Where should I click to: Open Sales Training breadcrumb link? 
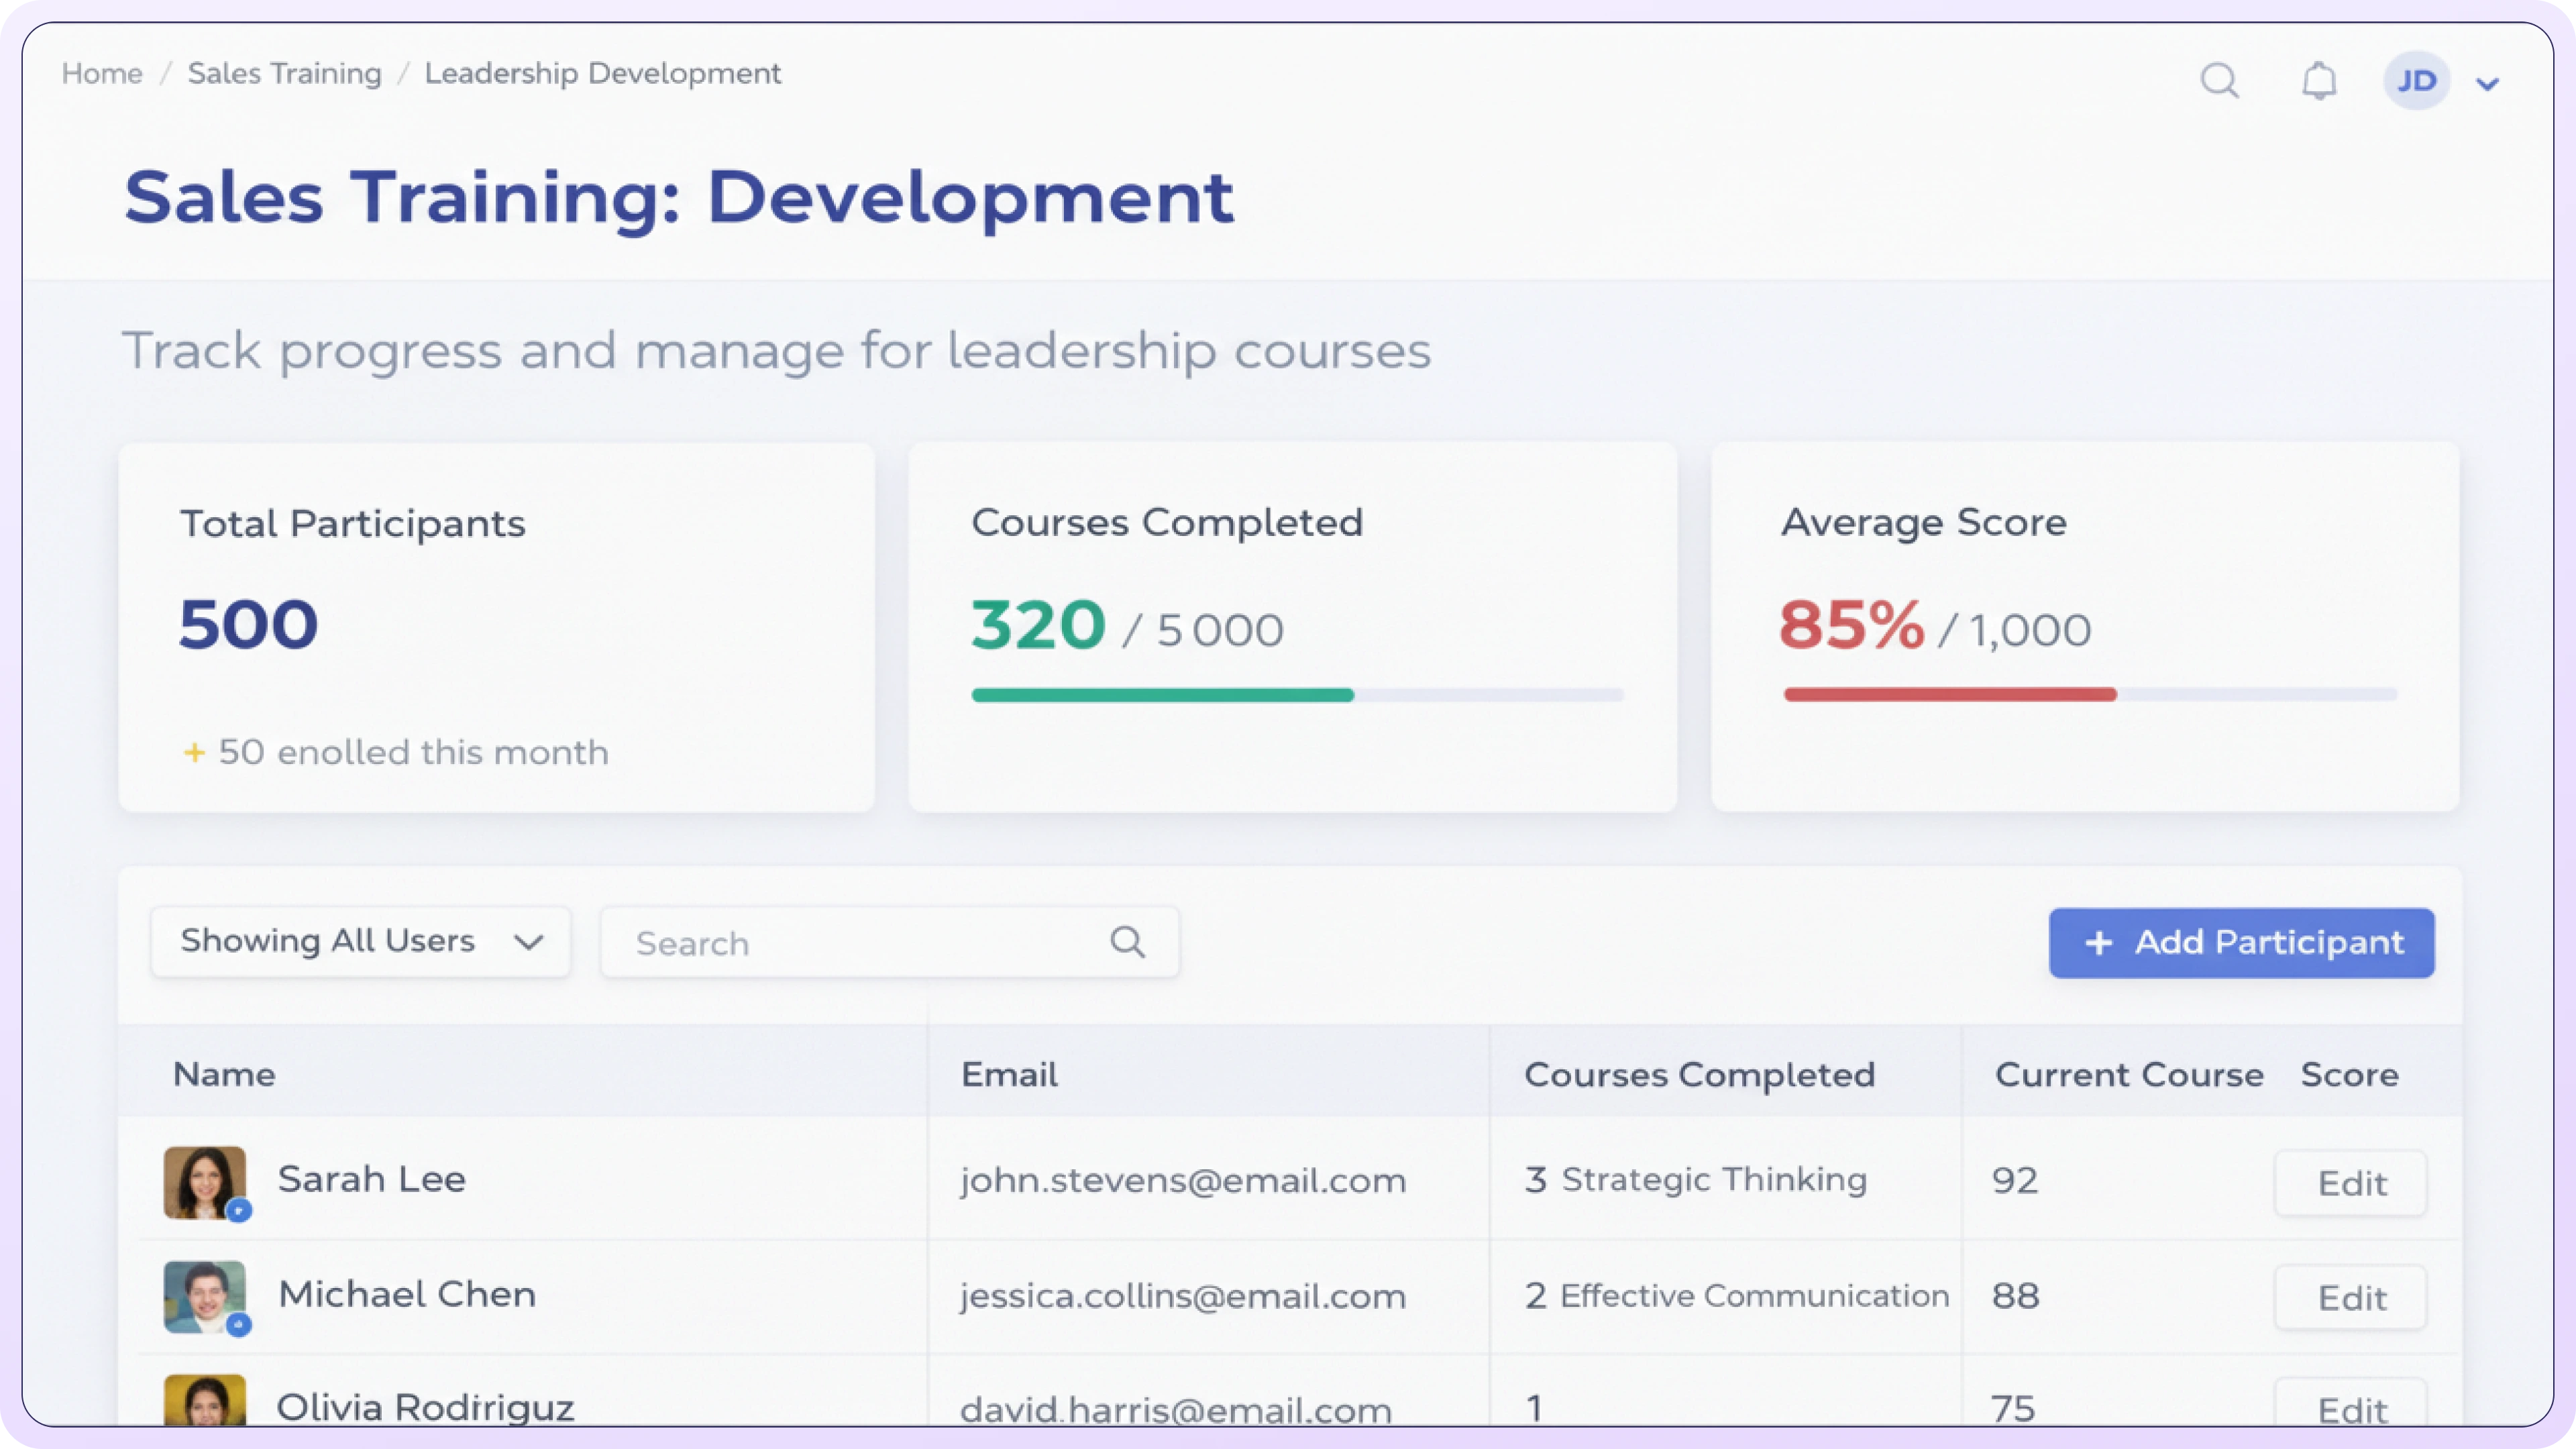pyautogui.click(x=284, y=74)
